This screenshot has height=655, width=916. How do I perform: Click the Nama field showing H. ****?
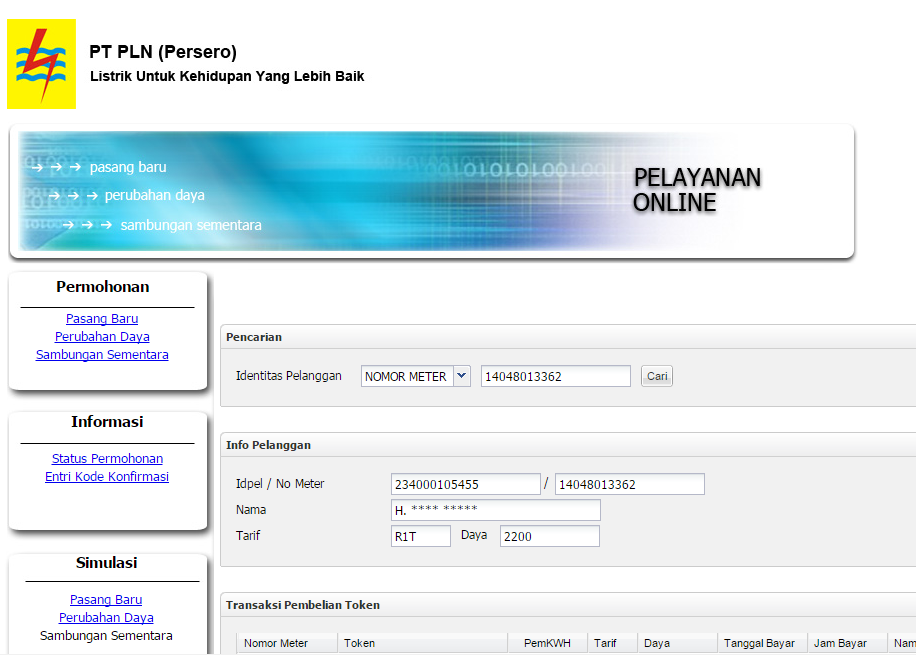(x=495, y=510)
